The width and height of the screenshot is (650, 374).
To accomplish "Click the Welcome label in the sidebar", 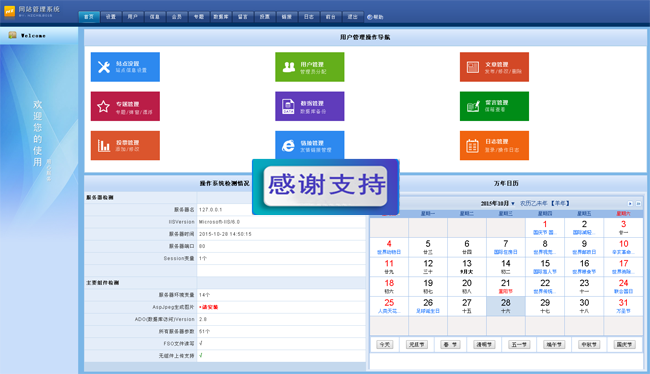I will point(33,36).
